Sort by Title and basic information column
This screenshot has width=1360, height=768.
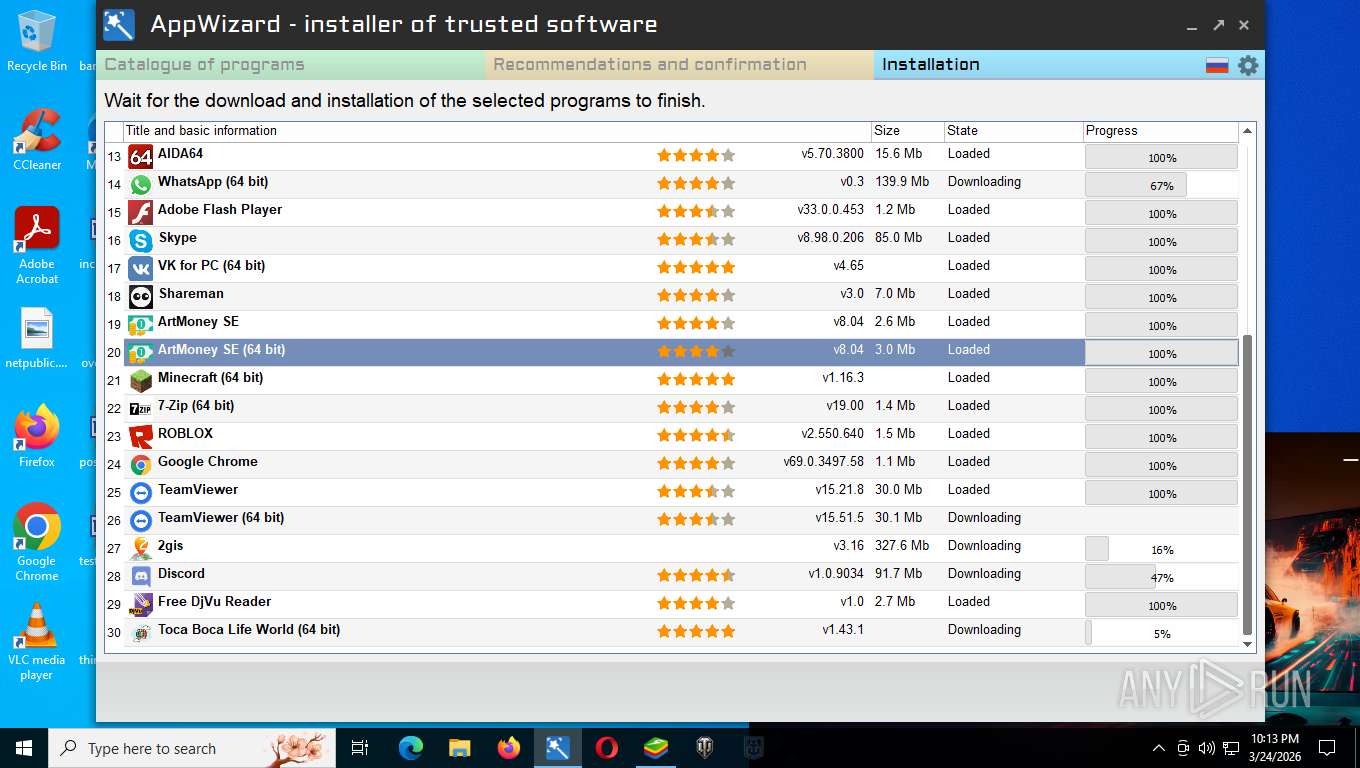(x=497, y=131)
